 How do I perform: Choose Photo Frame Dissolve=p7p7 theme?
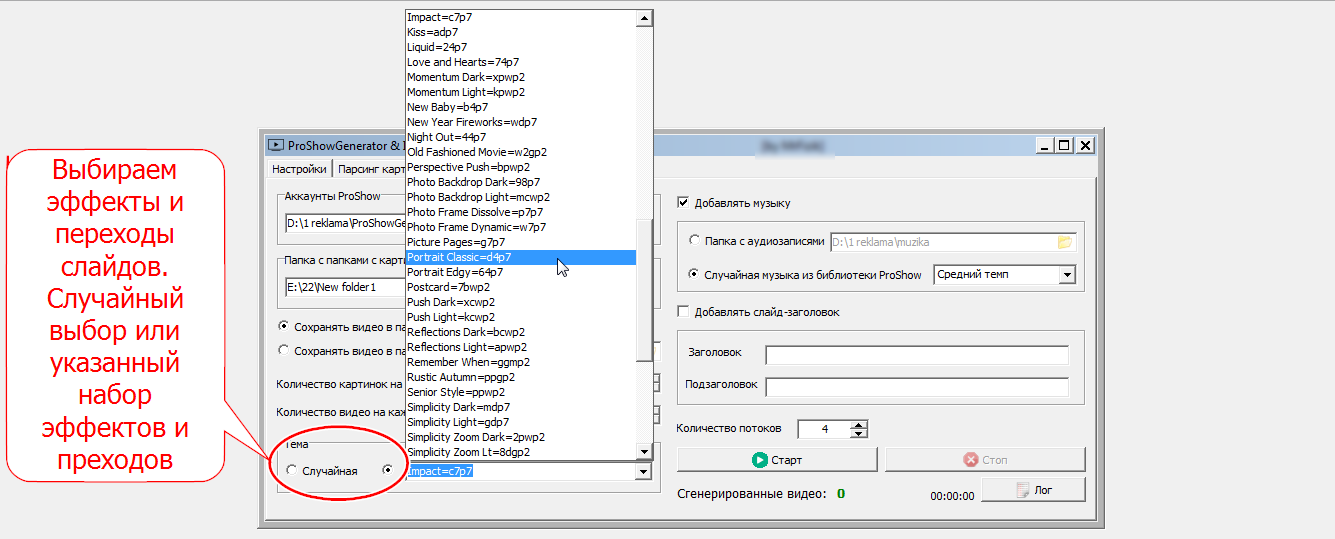click(x=521, y=212)
